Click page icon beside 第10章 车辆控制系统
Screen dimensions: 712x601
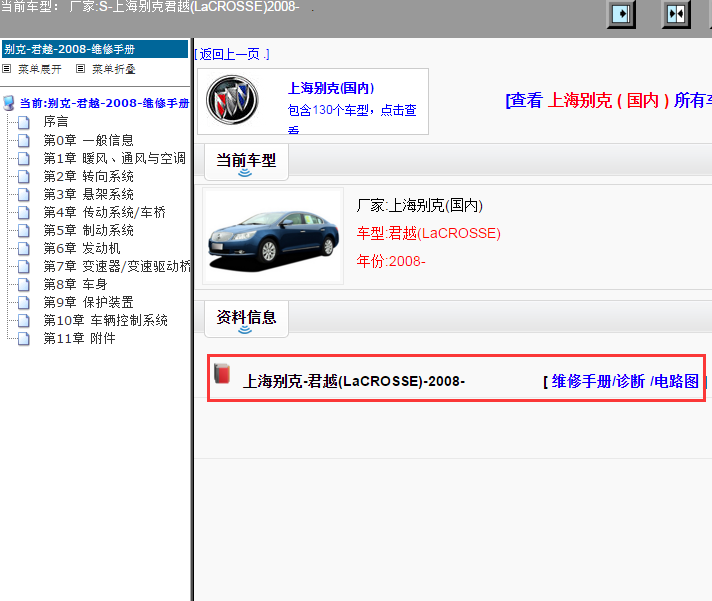(24, 320)
